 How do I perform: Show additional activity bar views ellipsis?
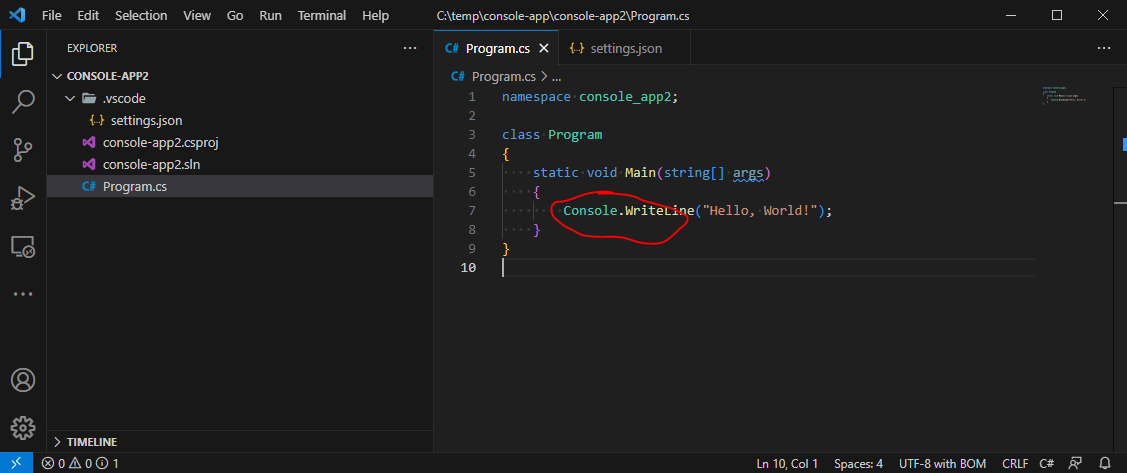pos(23,294)
